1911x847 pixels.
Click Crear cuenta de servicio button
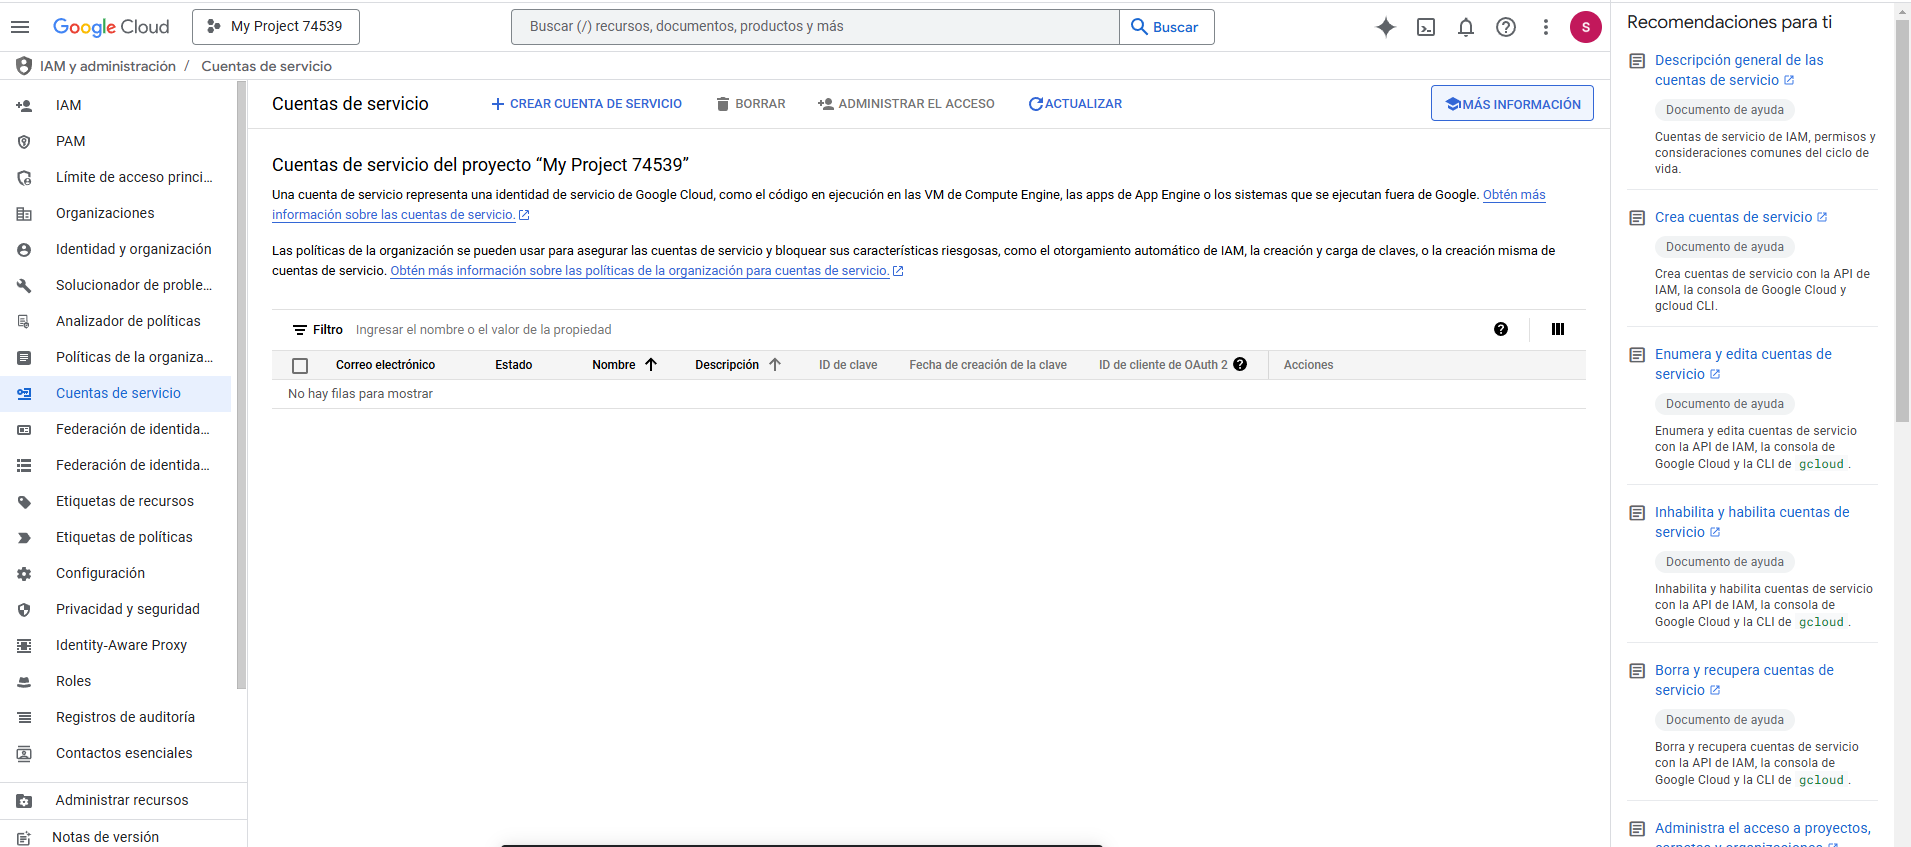click(586, 104)
